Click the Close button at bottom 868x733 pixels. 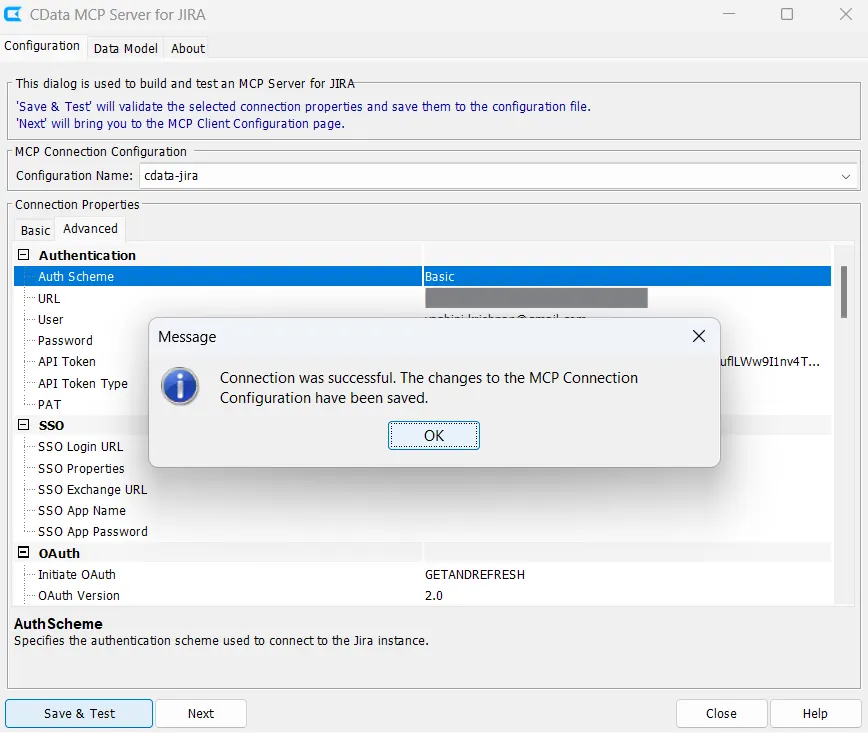(x=721, y=714)
